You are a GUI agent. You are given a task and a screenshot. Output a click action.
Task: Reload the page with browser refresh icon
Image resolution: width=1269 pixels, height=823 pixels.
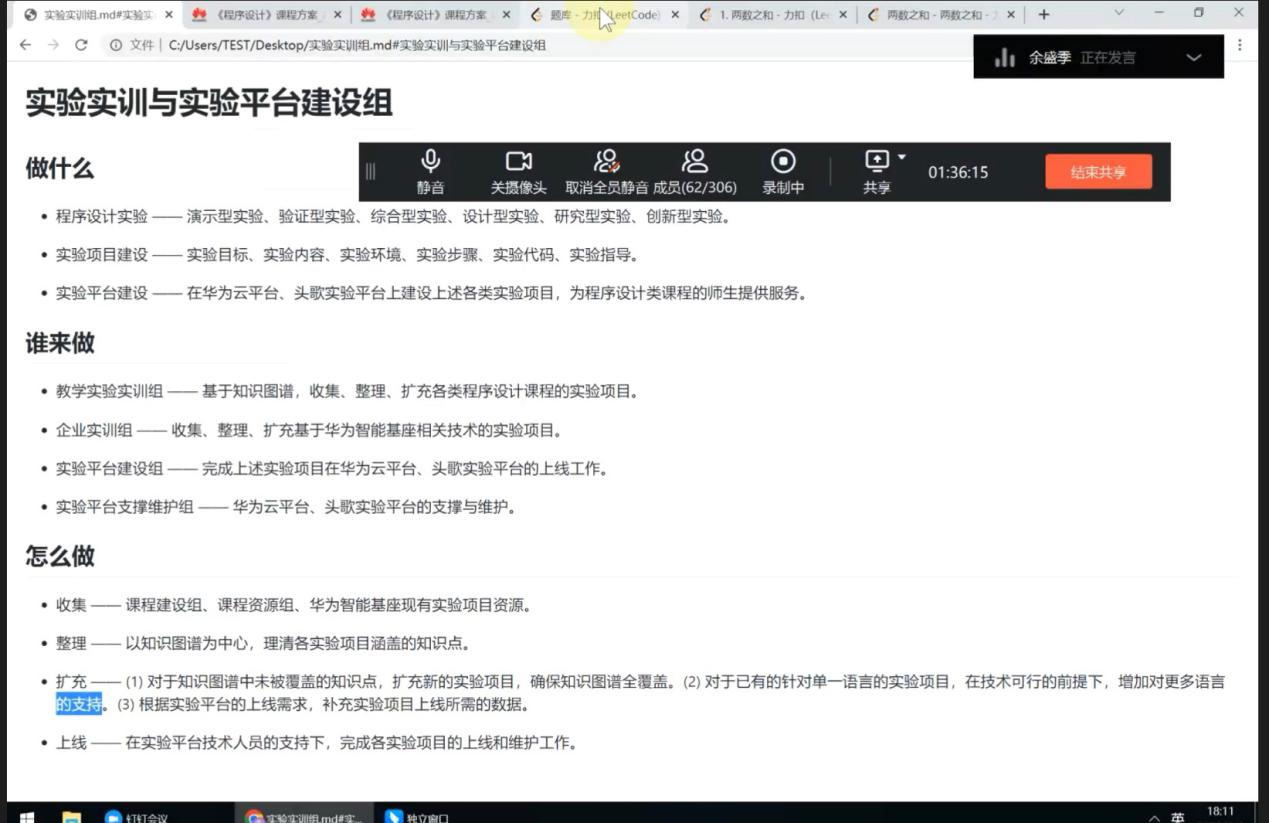pyautogui.click(x=82, y=45)
